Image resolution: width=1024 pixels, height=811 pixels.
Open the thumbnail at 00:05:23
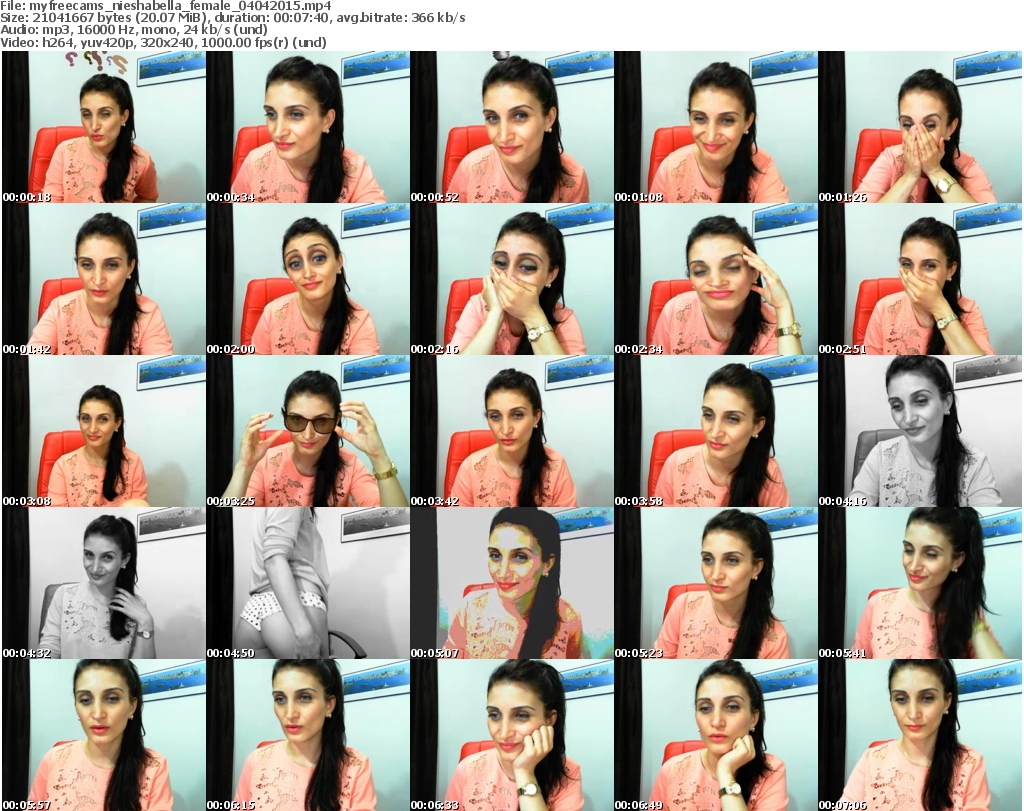(715, 583)
